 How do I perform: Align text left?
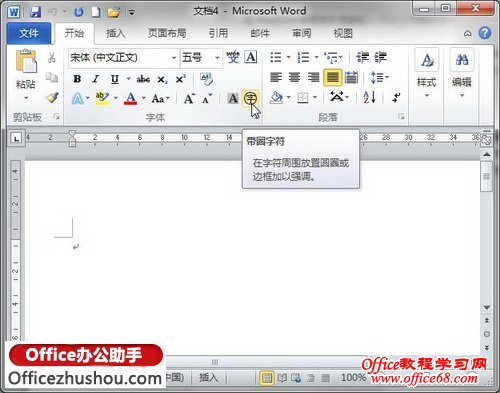pyautogui.click(x=276, y=77)
